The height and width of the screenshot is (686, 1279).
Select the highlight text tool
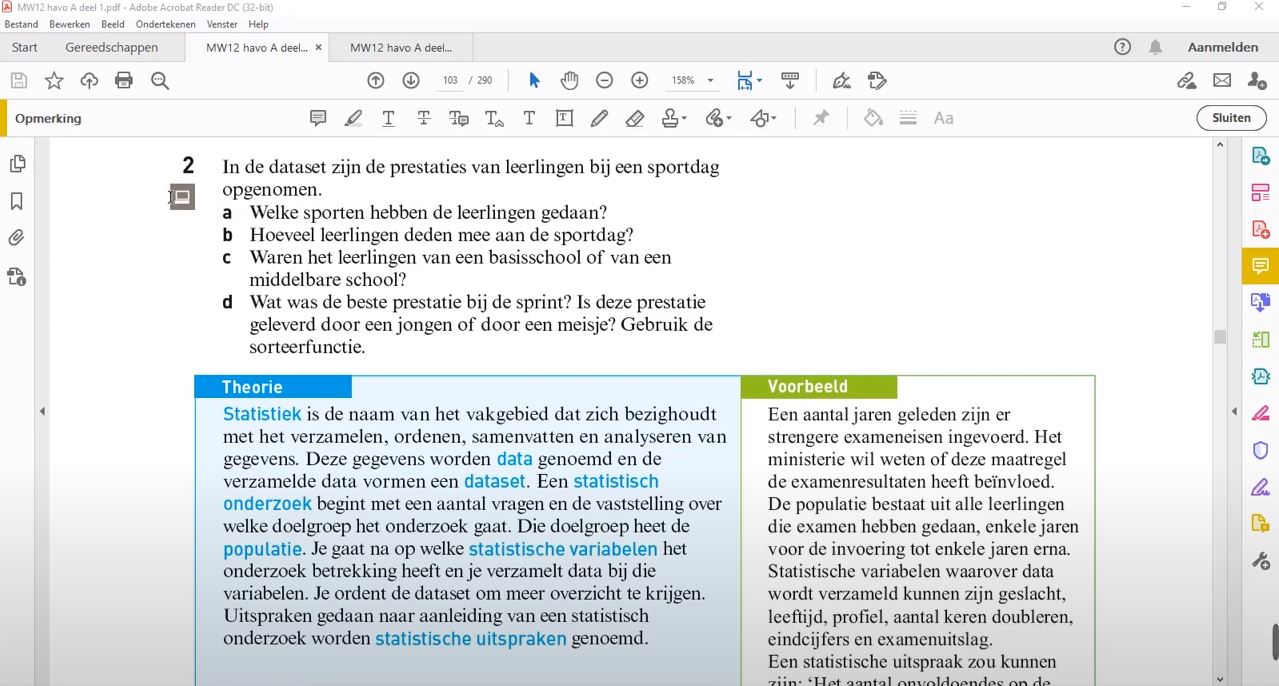(353, 118)
